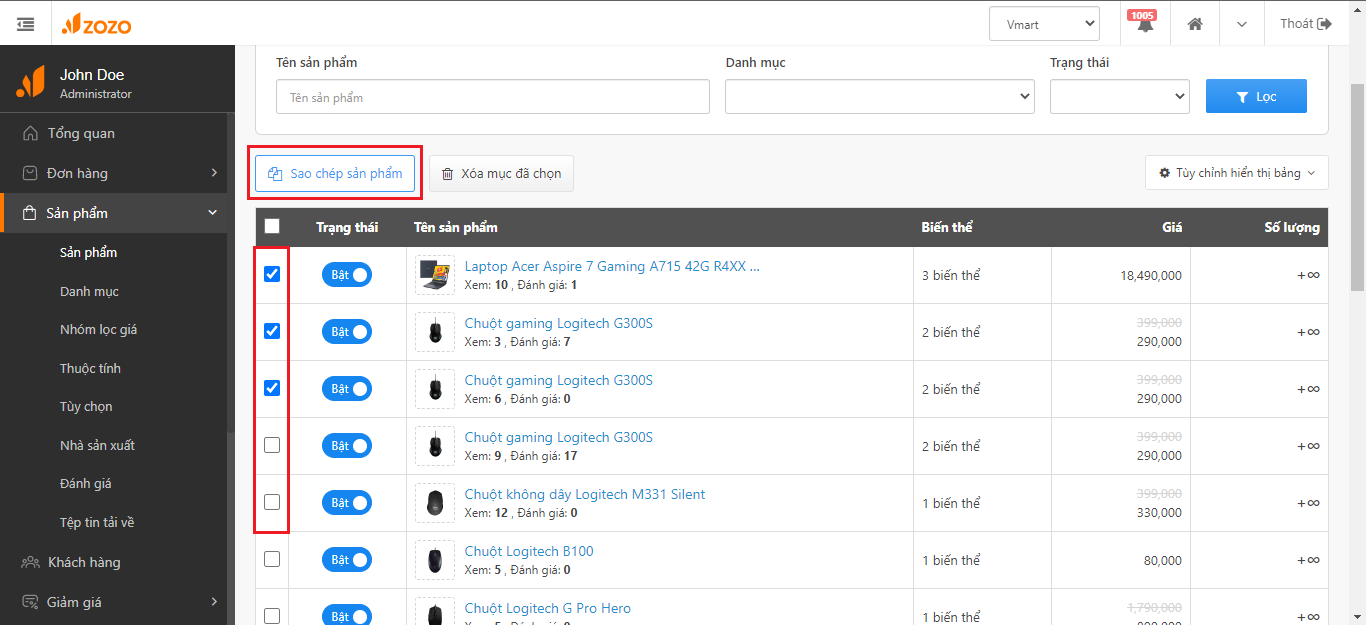Go to Thuộc tính in sidebar
This screenshot has height=625, width=1366.
(90, 368)
